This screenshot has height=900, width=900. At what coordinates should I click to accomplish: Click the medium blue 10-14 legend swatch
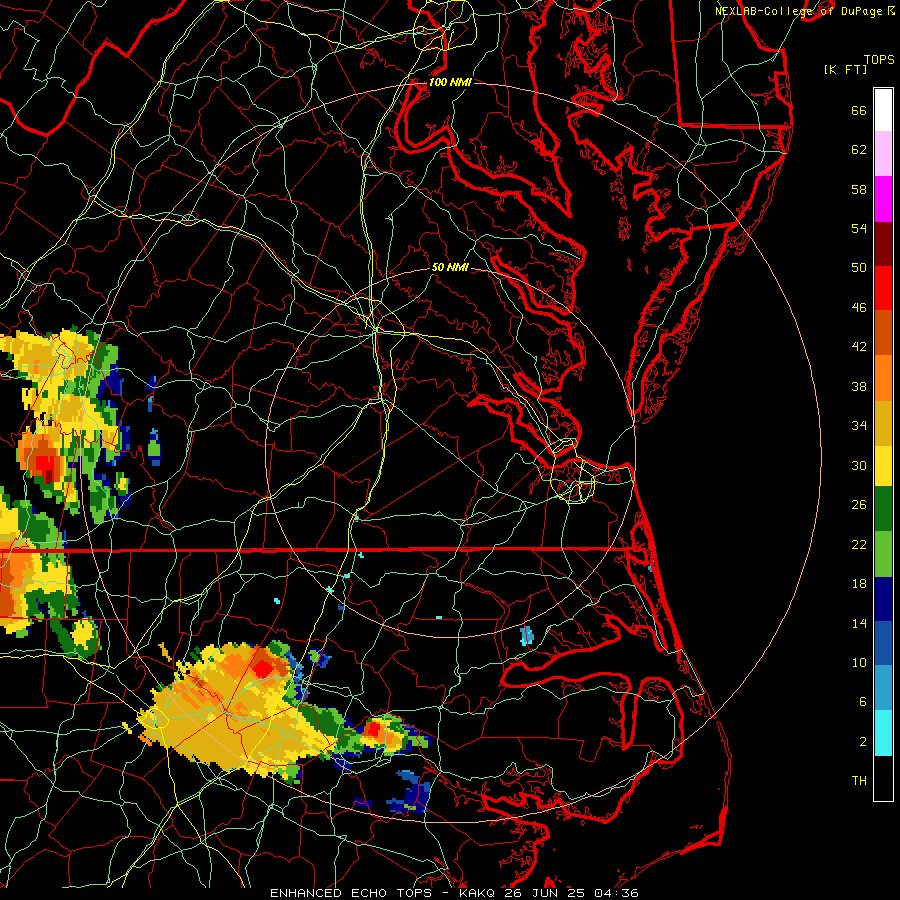click(x=883, y=643)
